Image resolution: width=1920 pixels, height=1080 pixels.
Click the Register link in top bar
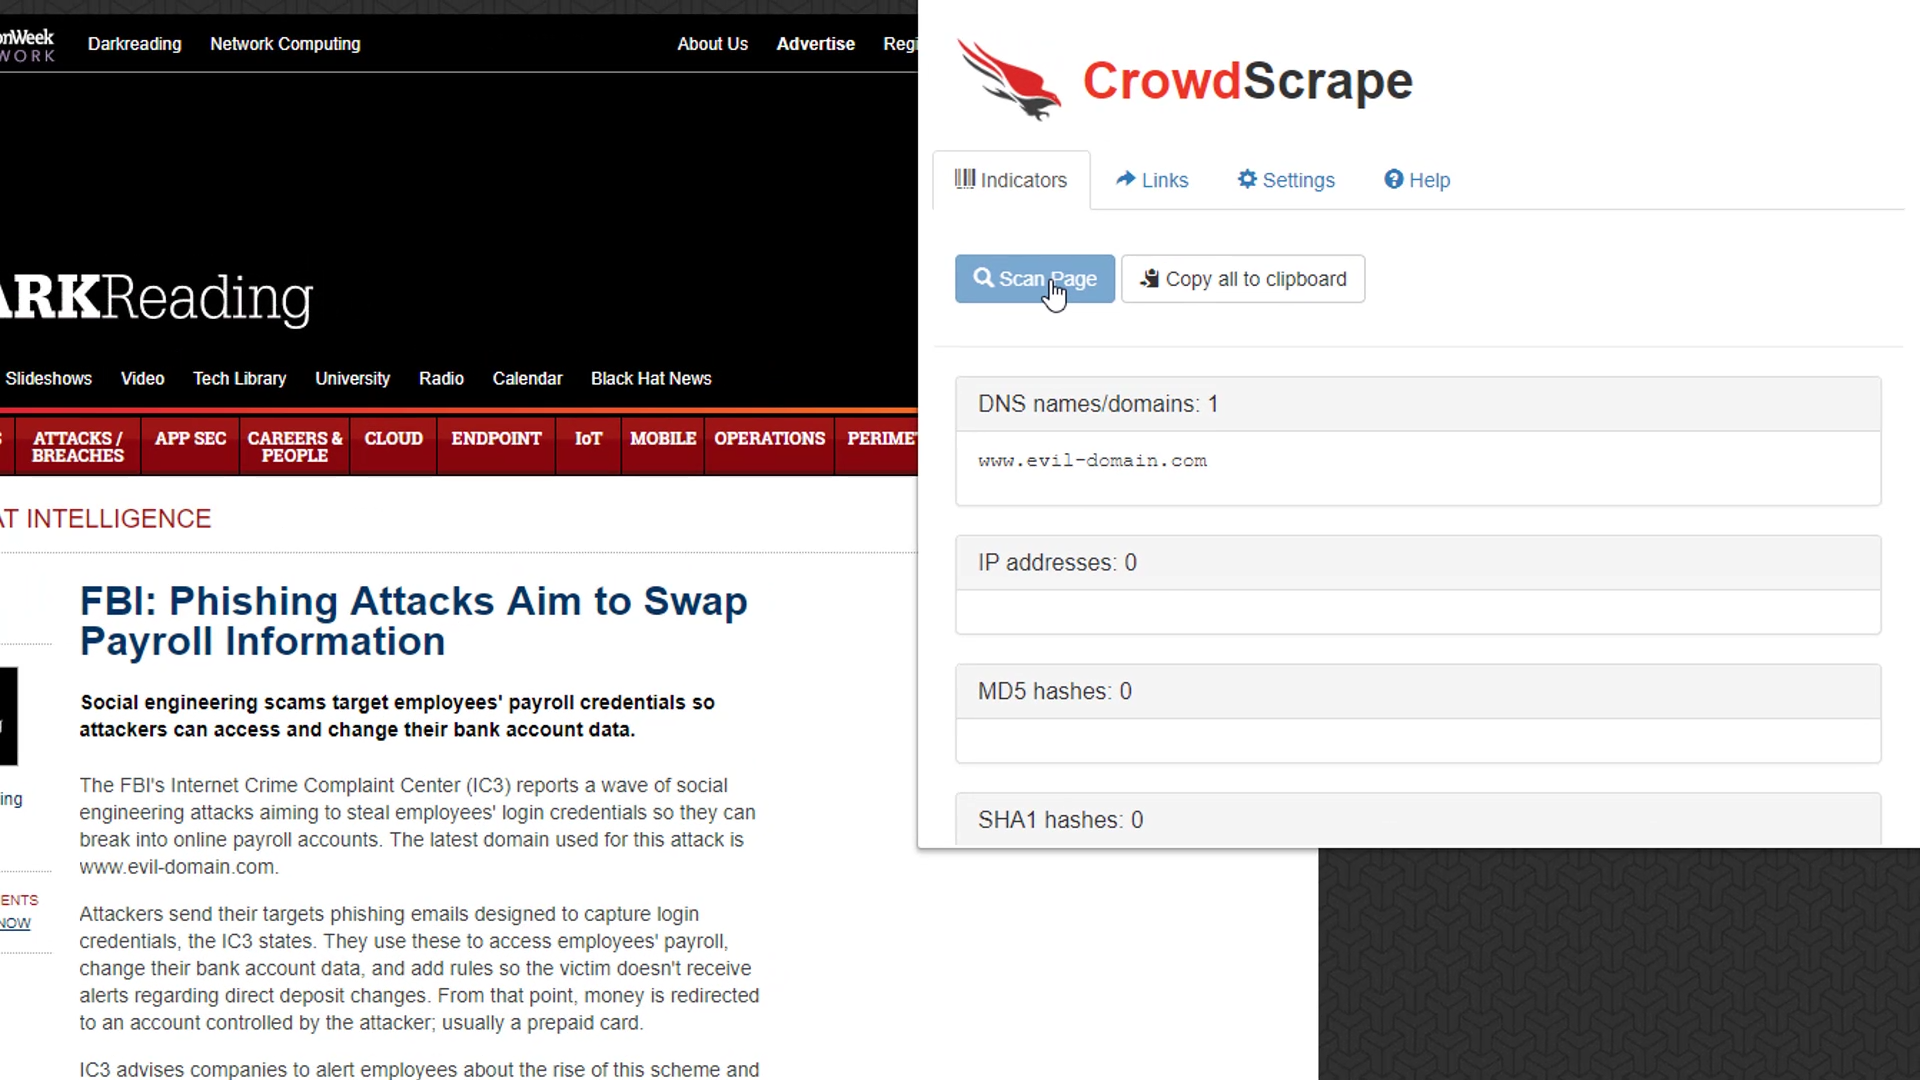900,44
